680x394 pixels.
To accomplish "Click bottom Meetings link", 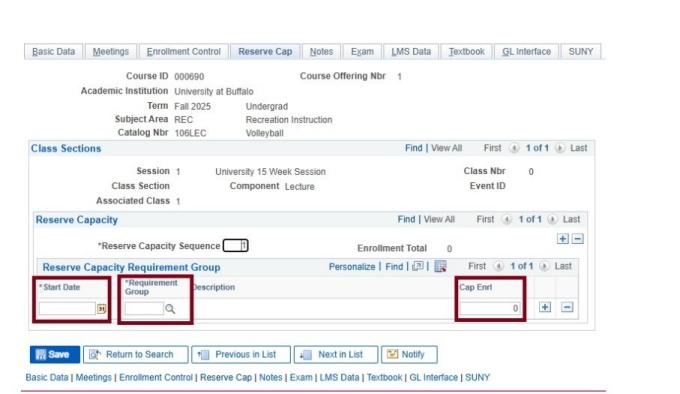I will [x=93, y=378].
